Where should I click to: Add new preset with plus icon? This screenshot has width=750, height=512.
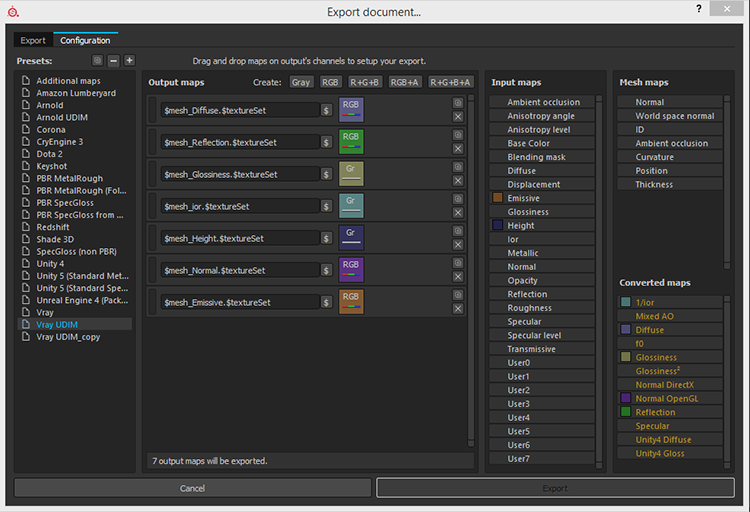click(x=129, y=60)
